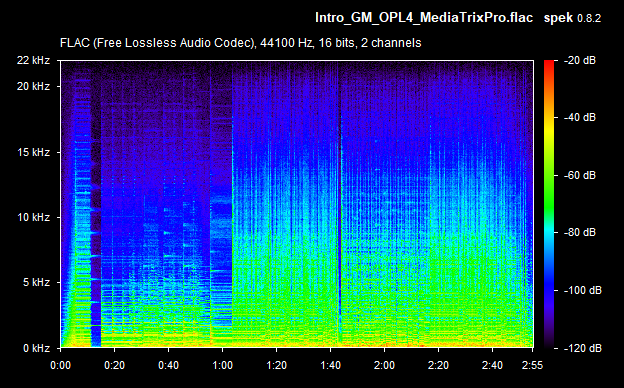Screen dimensions: 624x388
Task: Select the 5 kHz frequency axis label
Action: click(36, 283)
